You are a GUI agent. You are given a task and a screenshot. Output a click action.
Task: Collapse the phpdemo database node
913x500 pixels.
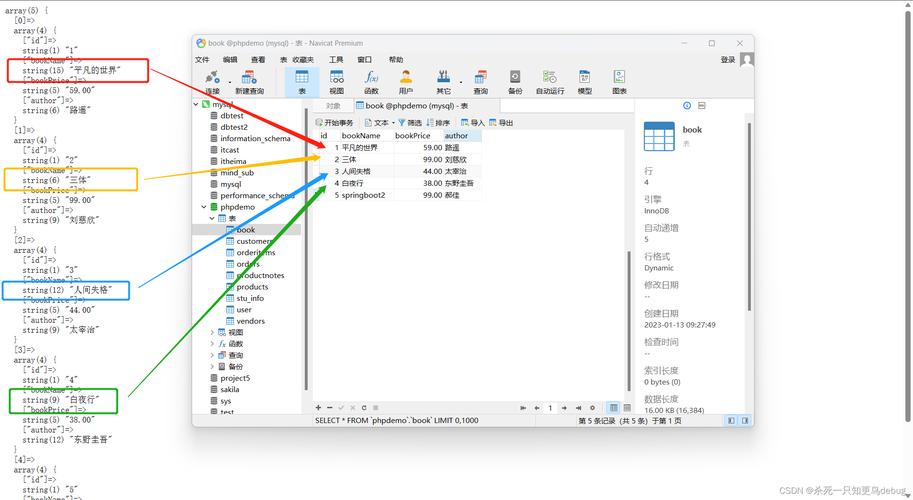[x=204, y=207]
